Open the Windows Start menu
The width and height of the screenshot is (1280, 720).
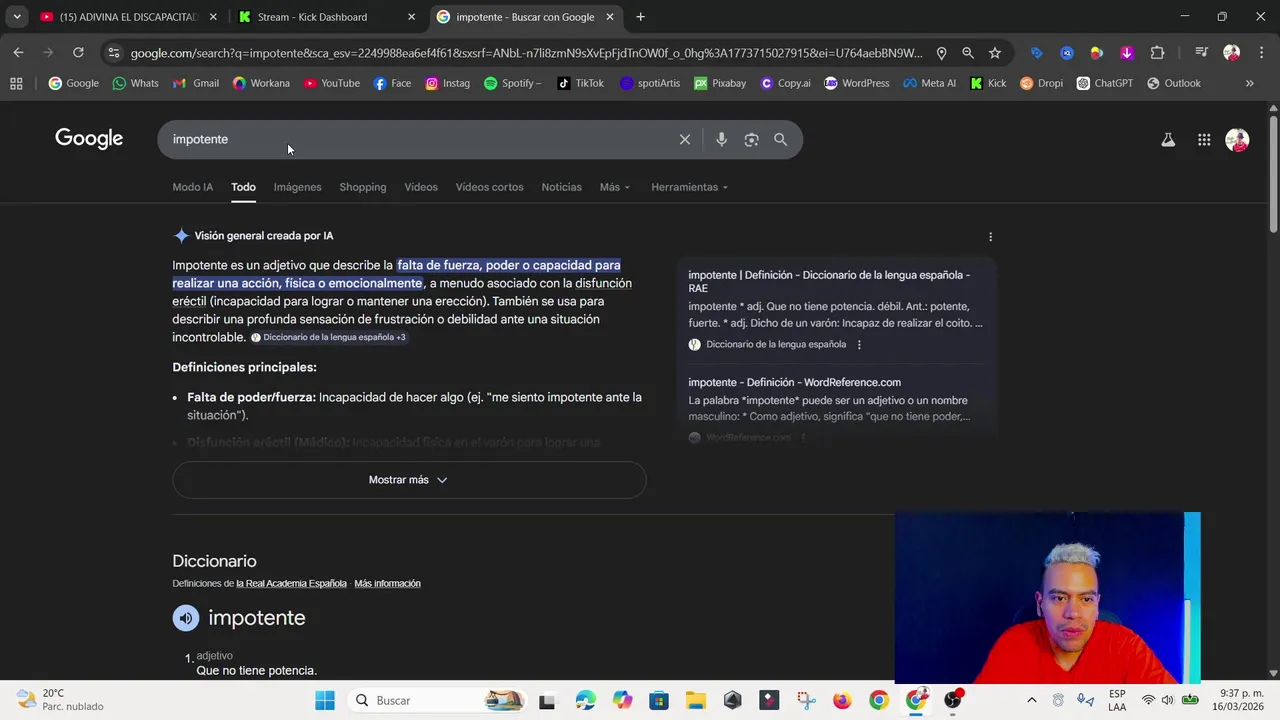point(325,700)
